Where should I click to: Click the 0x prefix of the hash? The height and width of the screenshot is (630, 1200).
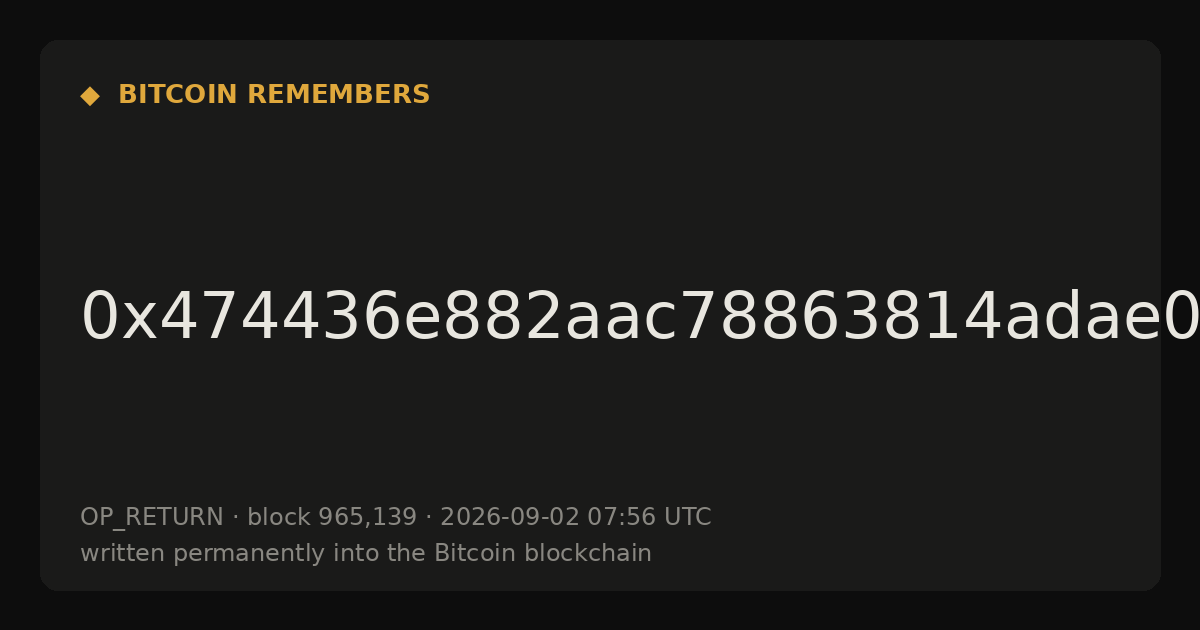[118, 318]
